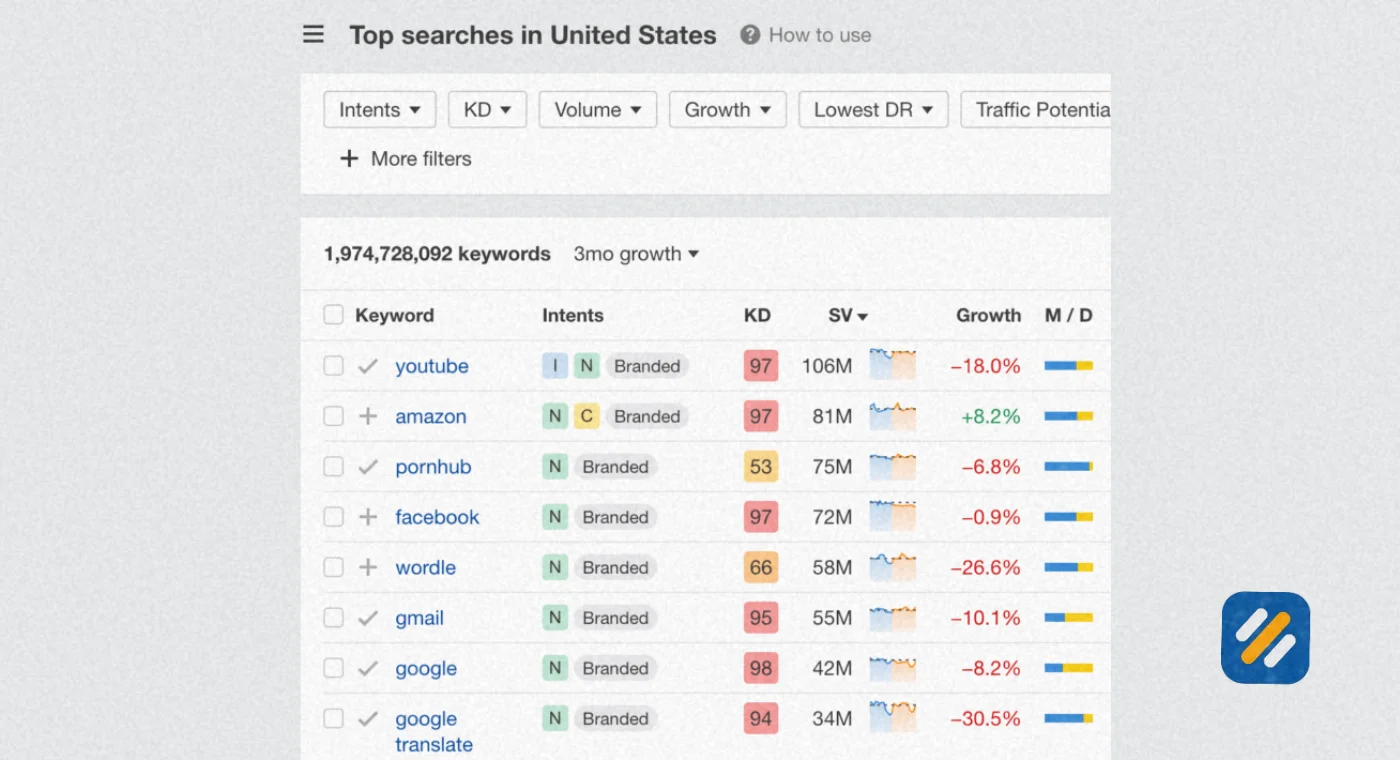Tick the checkbox for the google translate row
Screen dimensions: 1400x760
tap(333, 718)
